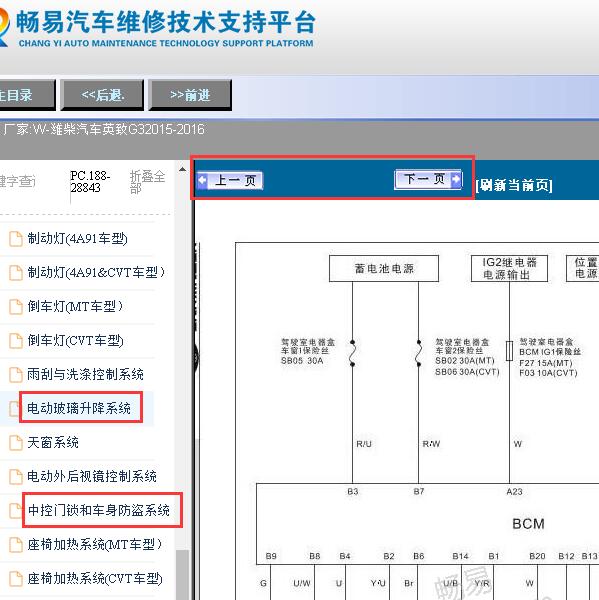Click document icon beside 倒车灯(CVT车型)
This screenshot has height=600, width=599.
(16, 341)
